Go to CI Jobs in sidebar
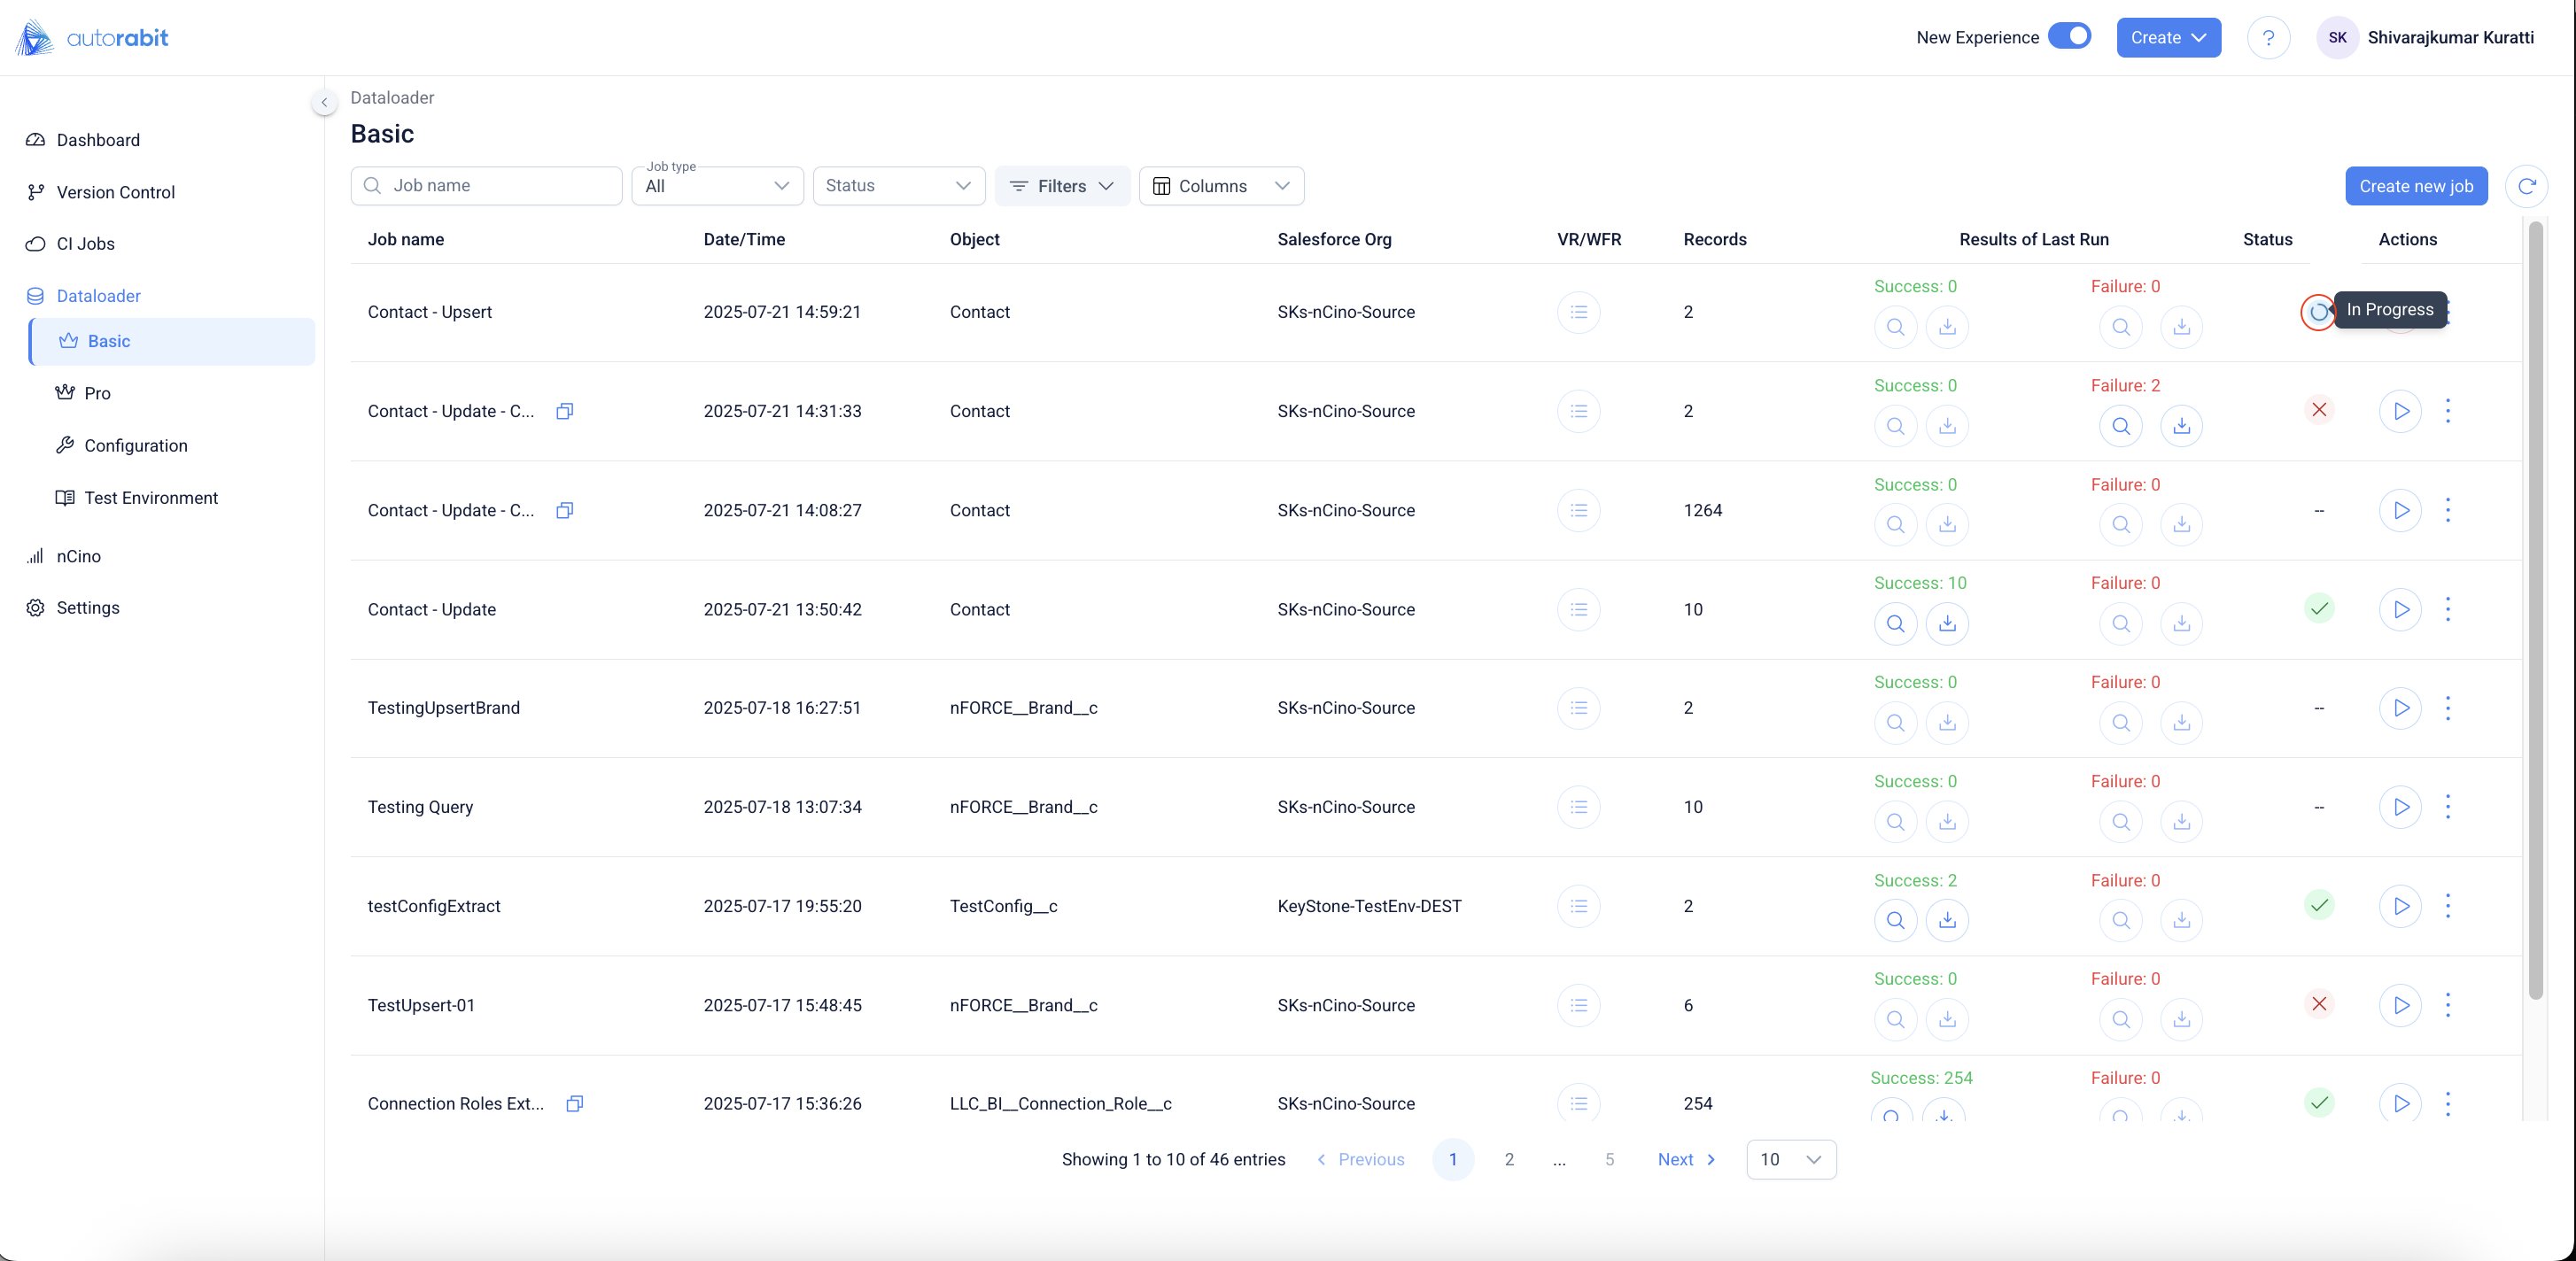The width and height of the screenshot is (2576, 1261). click(85, 244)
